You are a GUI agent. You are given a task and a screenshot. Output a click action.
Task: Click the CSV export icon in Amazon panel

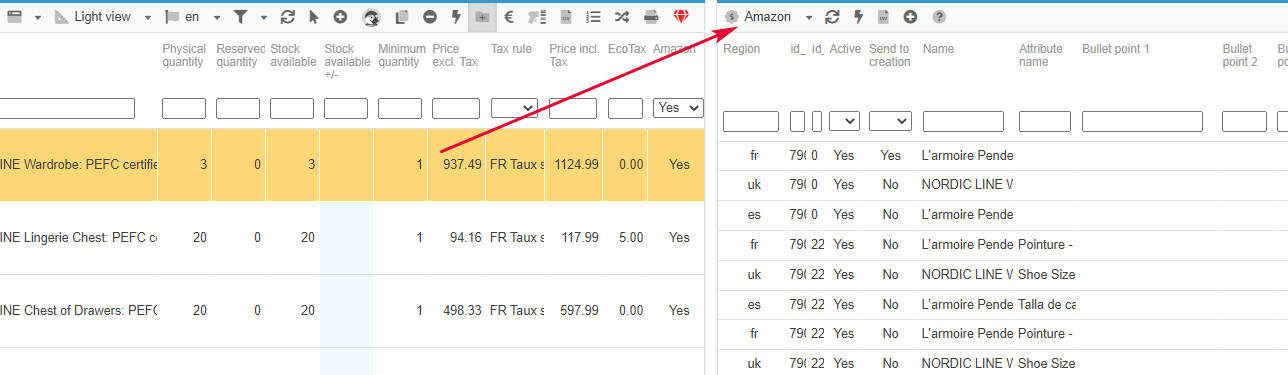coord(884,17)
